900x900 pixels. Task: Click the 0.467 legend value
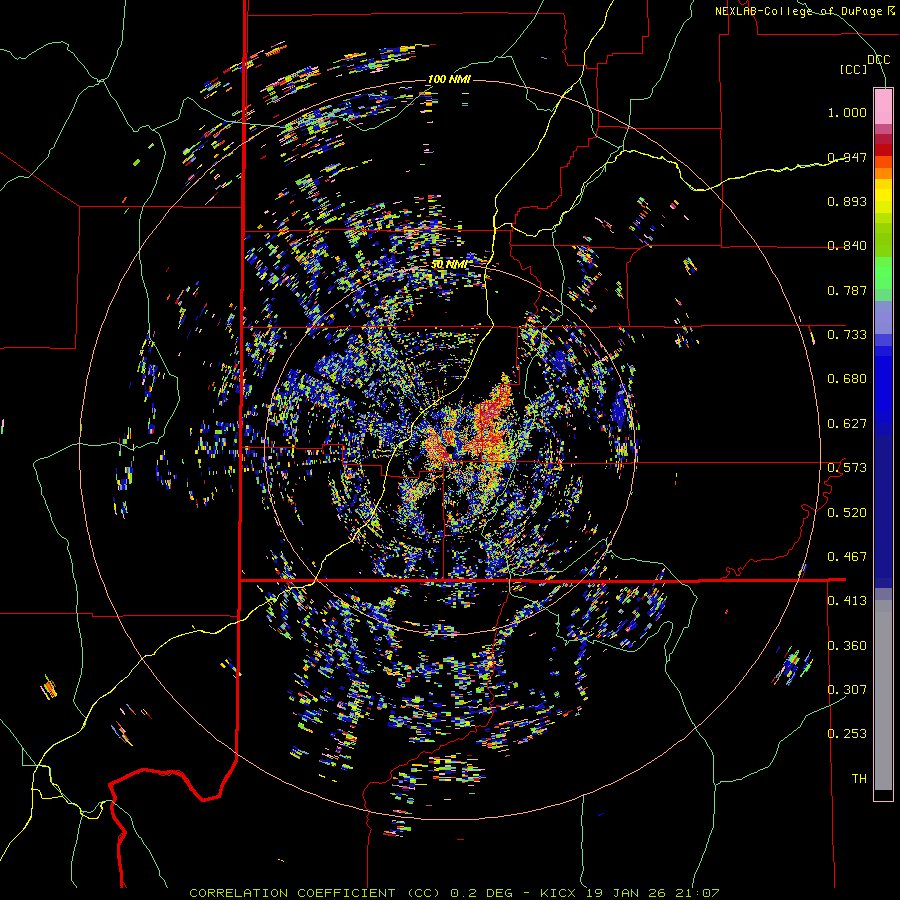847,557
